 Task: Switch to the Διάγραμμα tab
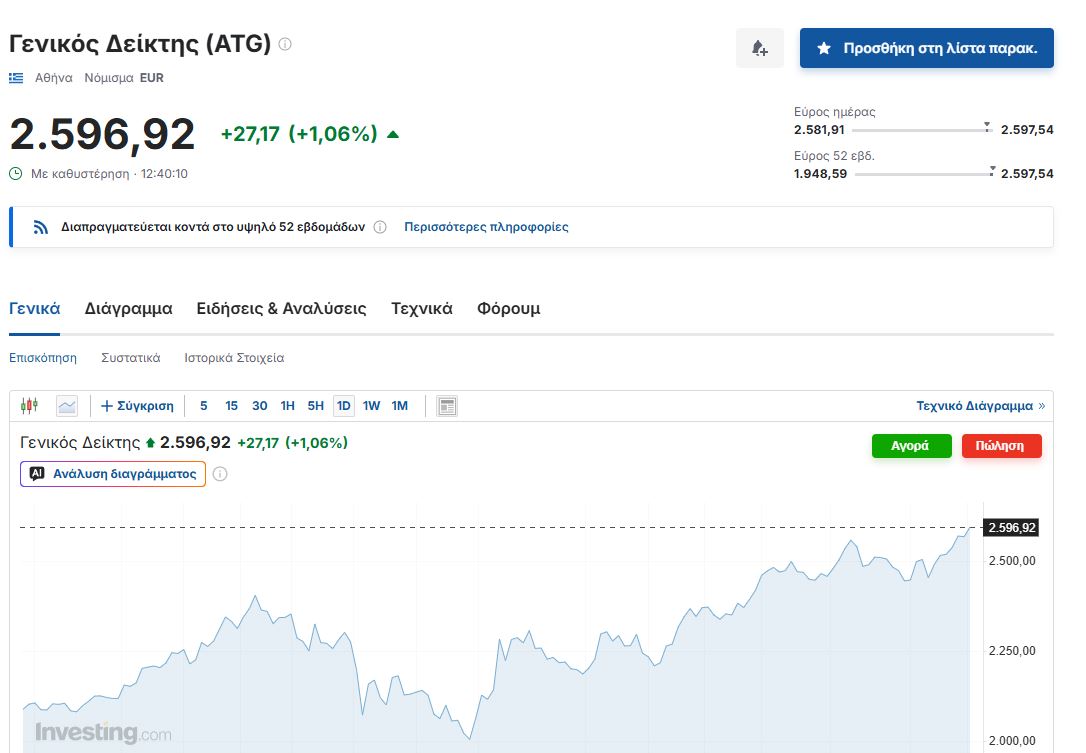(x=129, y=309)
